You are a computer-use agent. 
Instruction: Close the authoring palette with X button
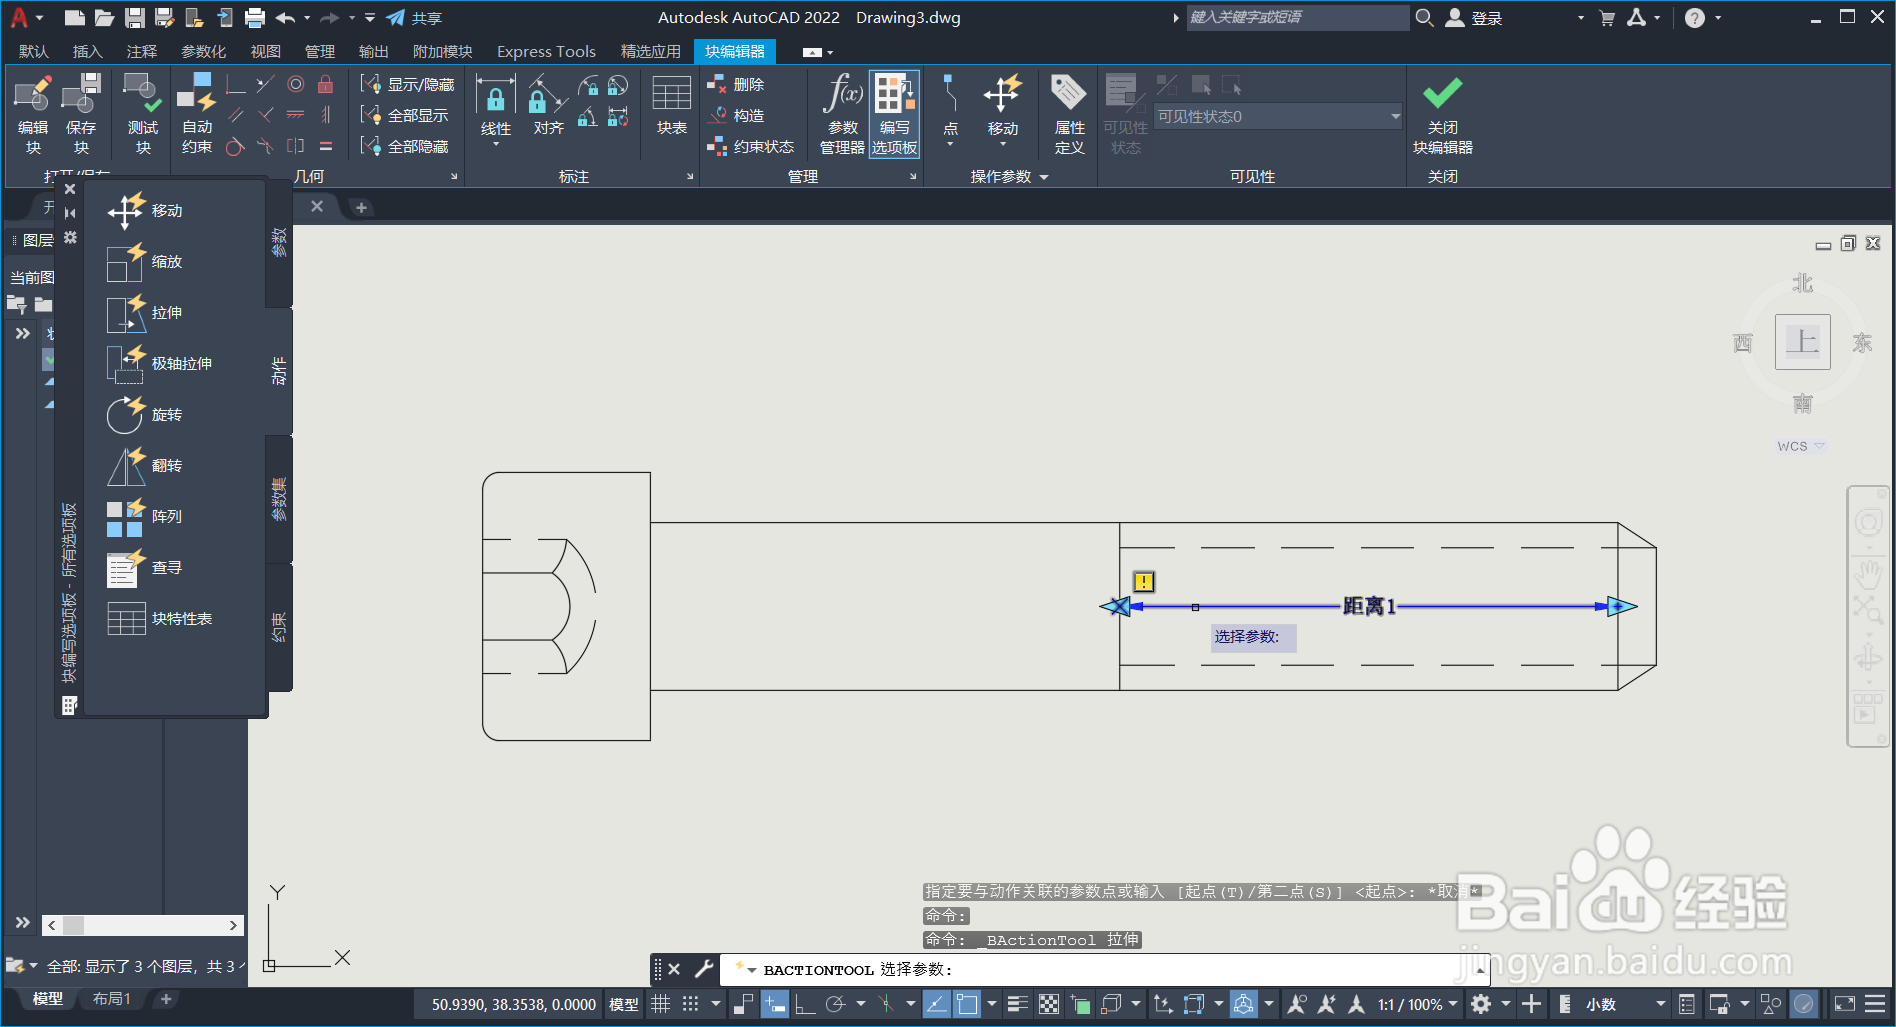tap(69, 188)
